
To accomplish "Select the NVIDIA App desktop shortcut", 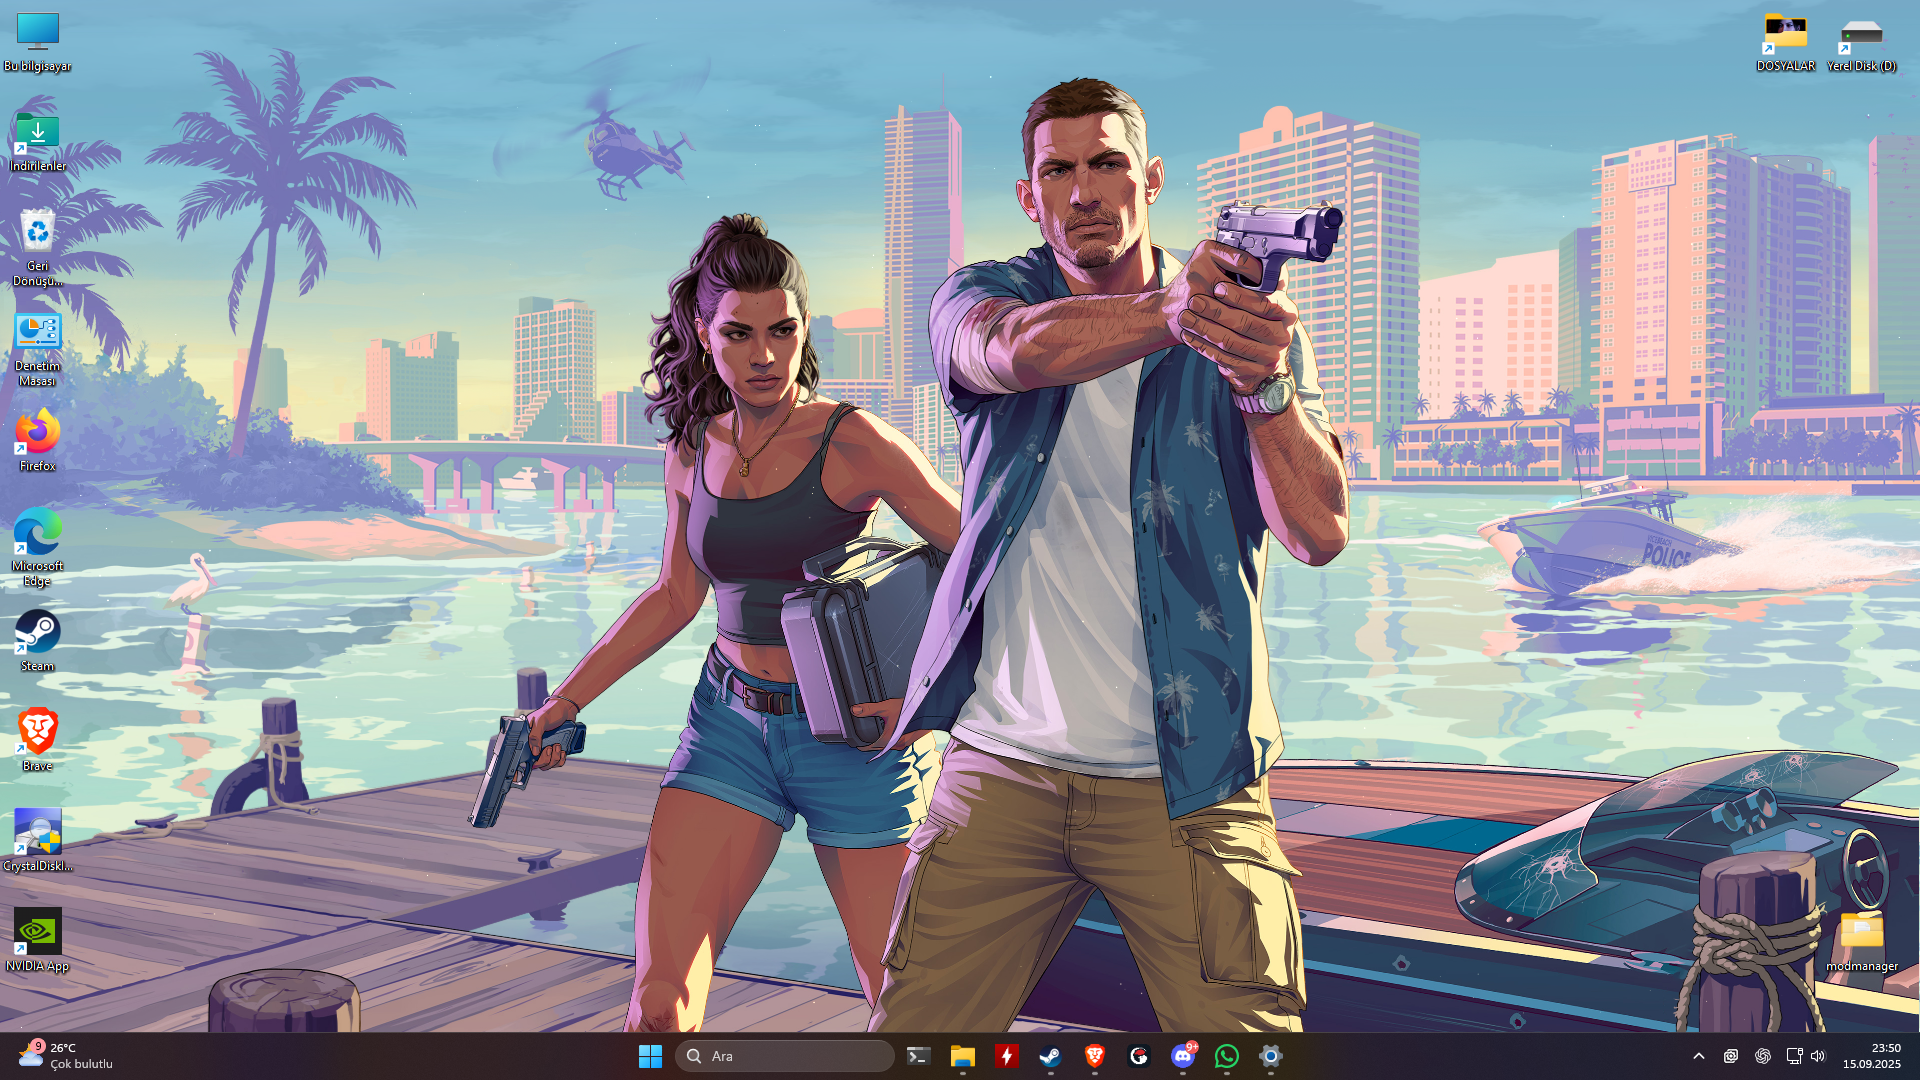I will click(37, 941).
